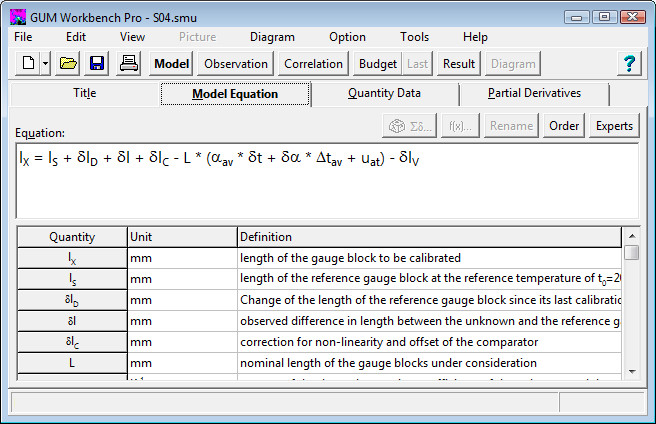Open the Correlation view
The height and width of the screenshot is (424, 656).
313,64
